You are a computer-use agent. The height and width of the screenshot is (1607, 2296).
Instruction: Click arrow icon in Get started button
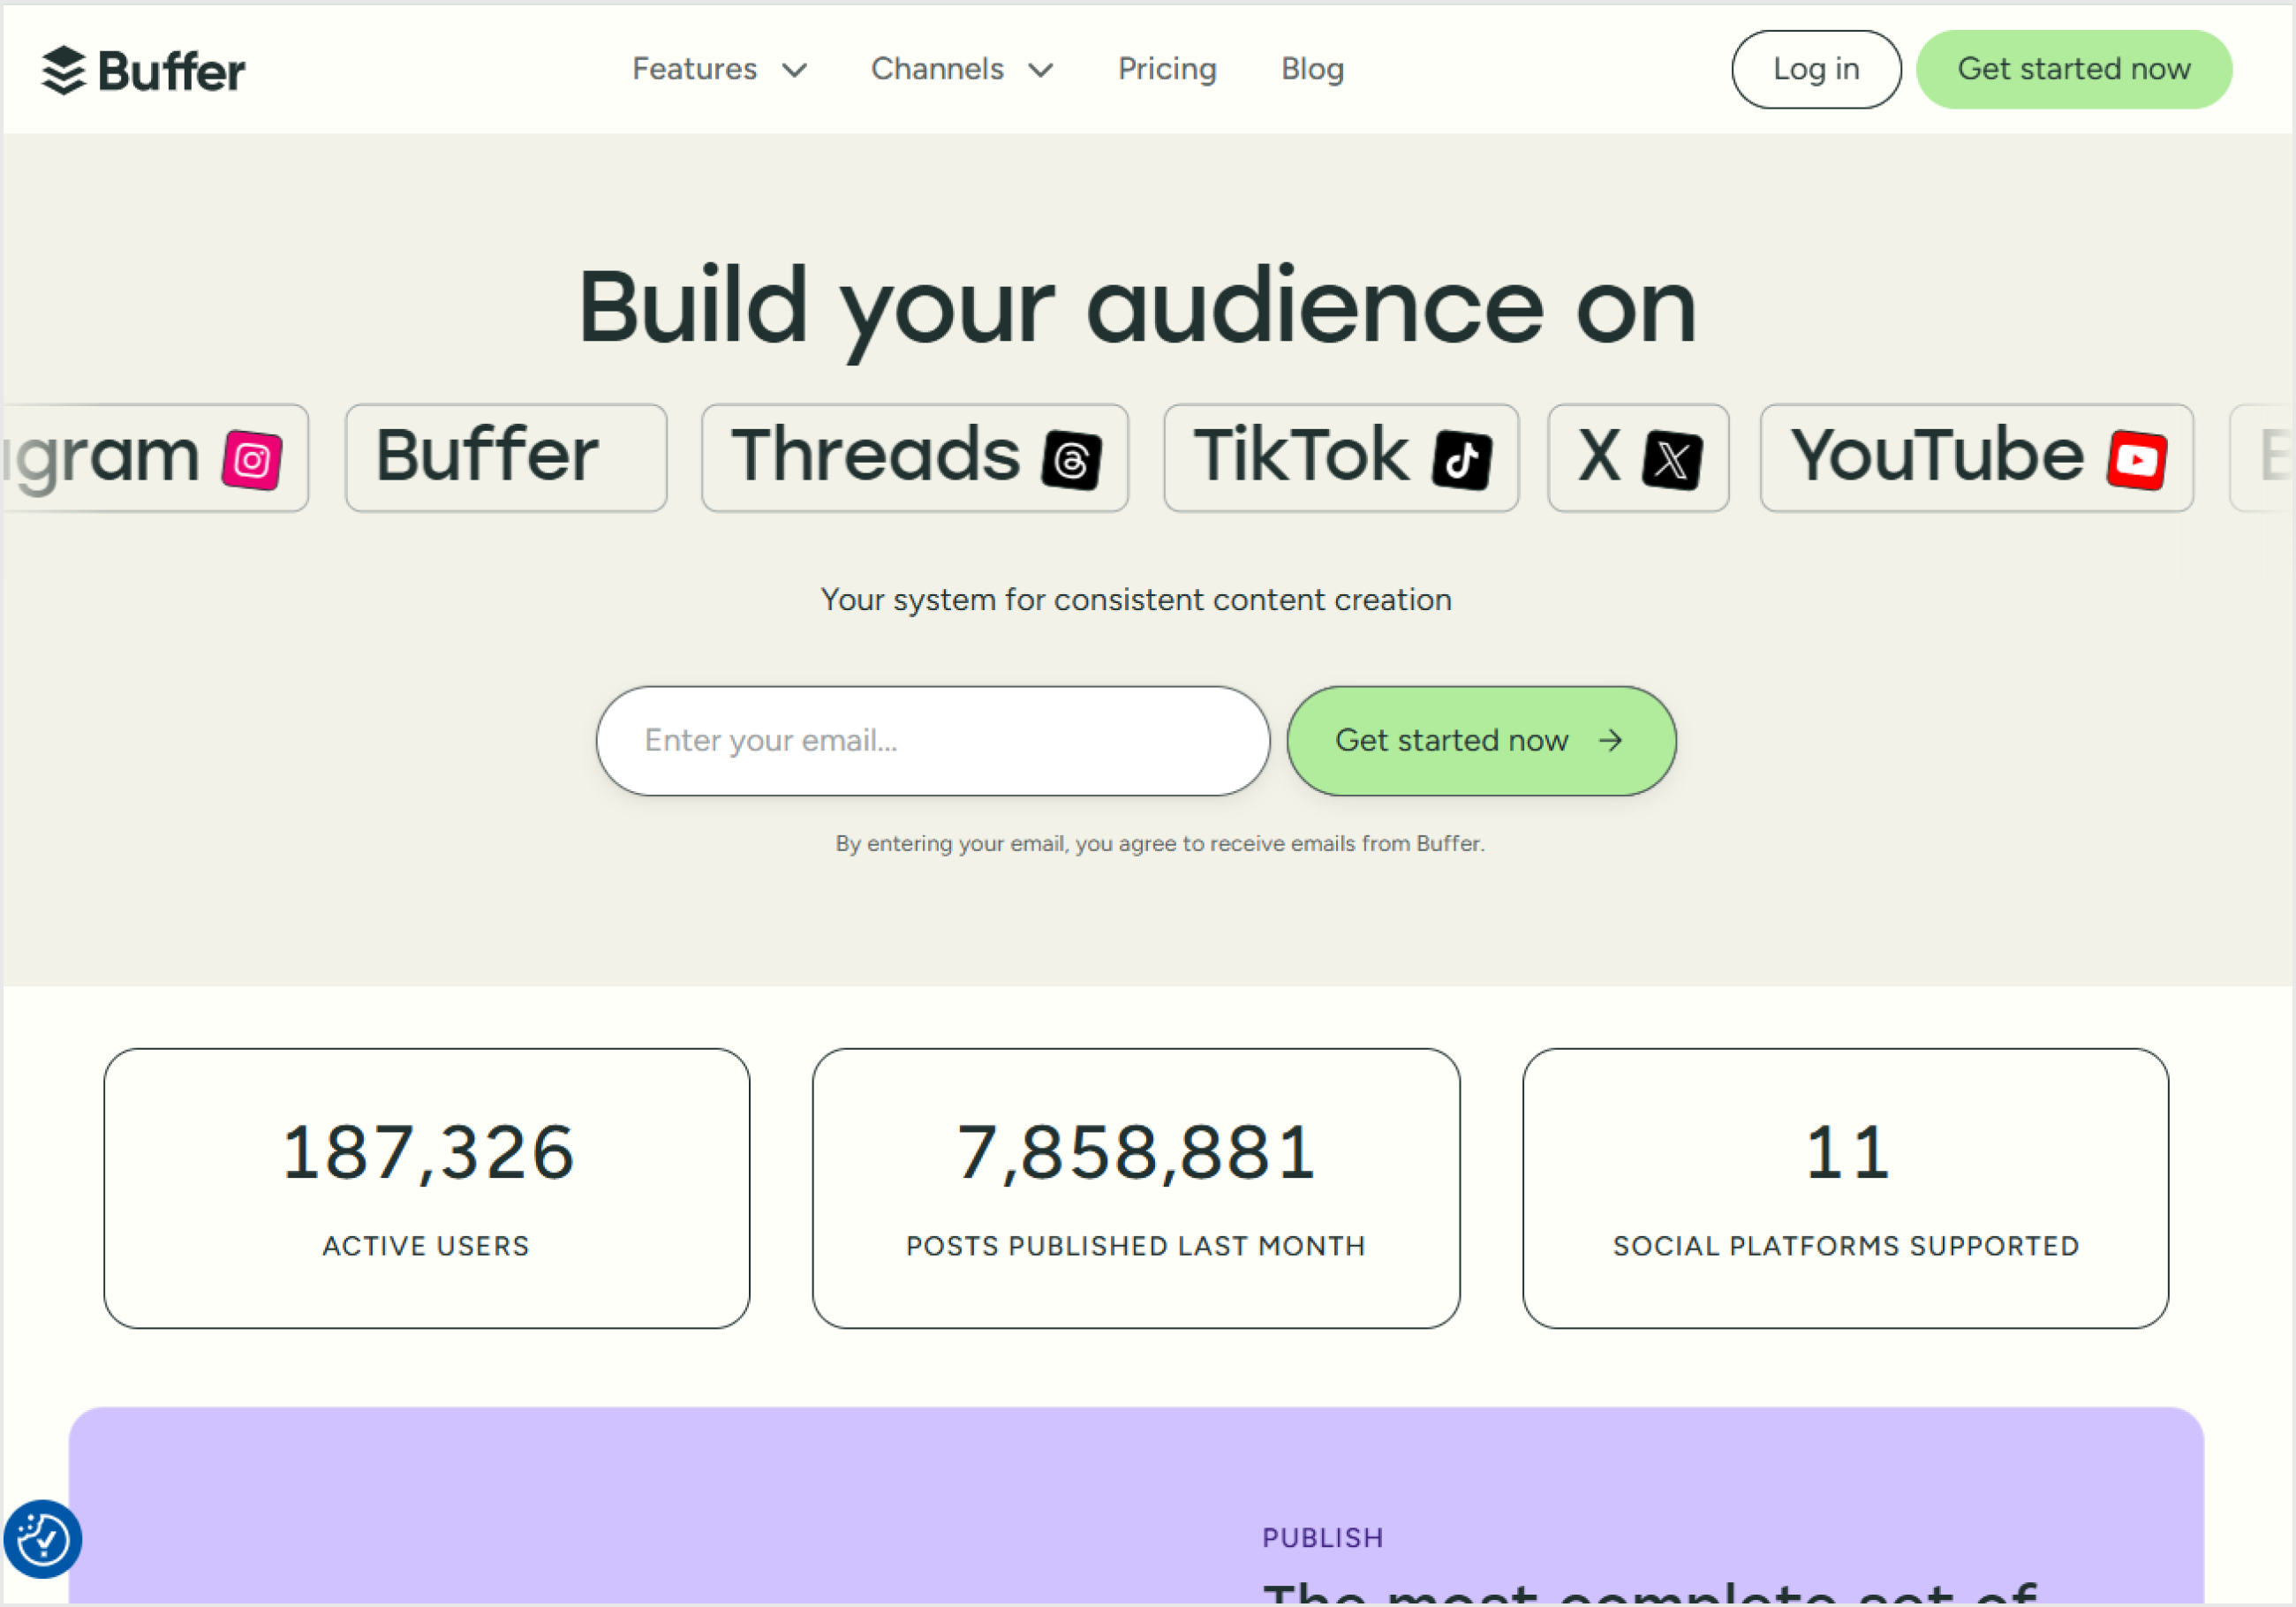(x=1610, y=740)
